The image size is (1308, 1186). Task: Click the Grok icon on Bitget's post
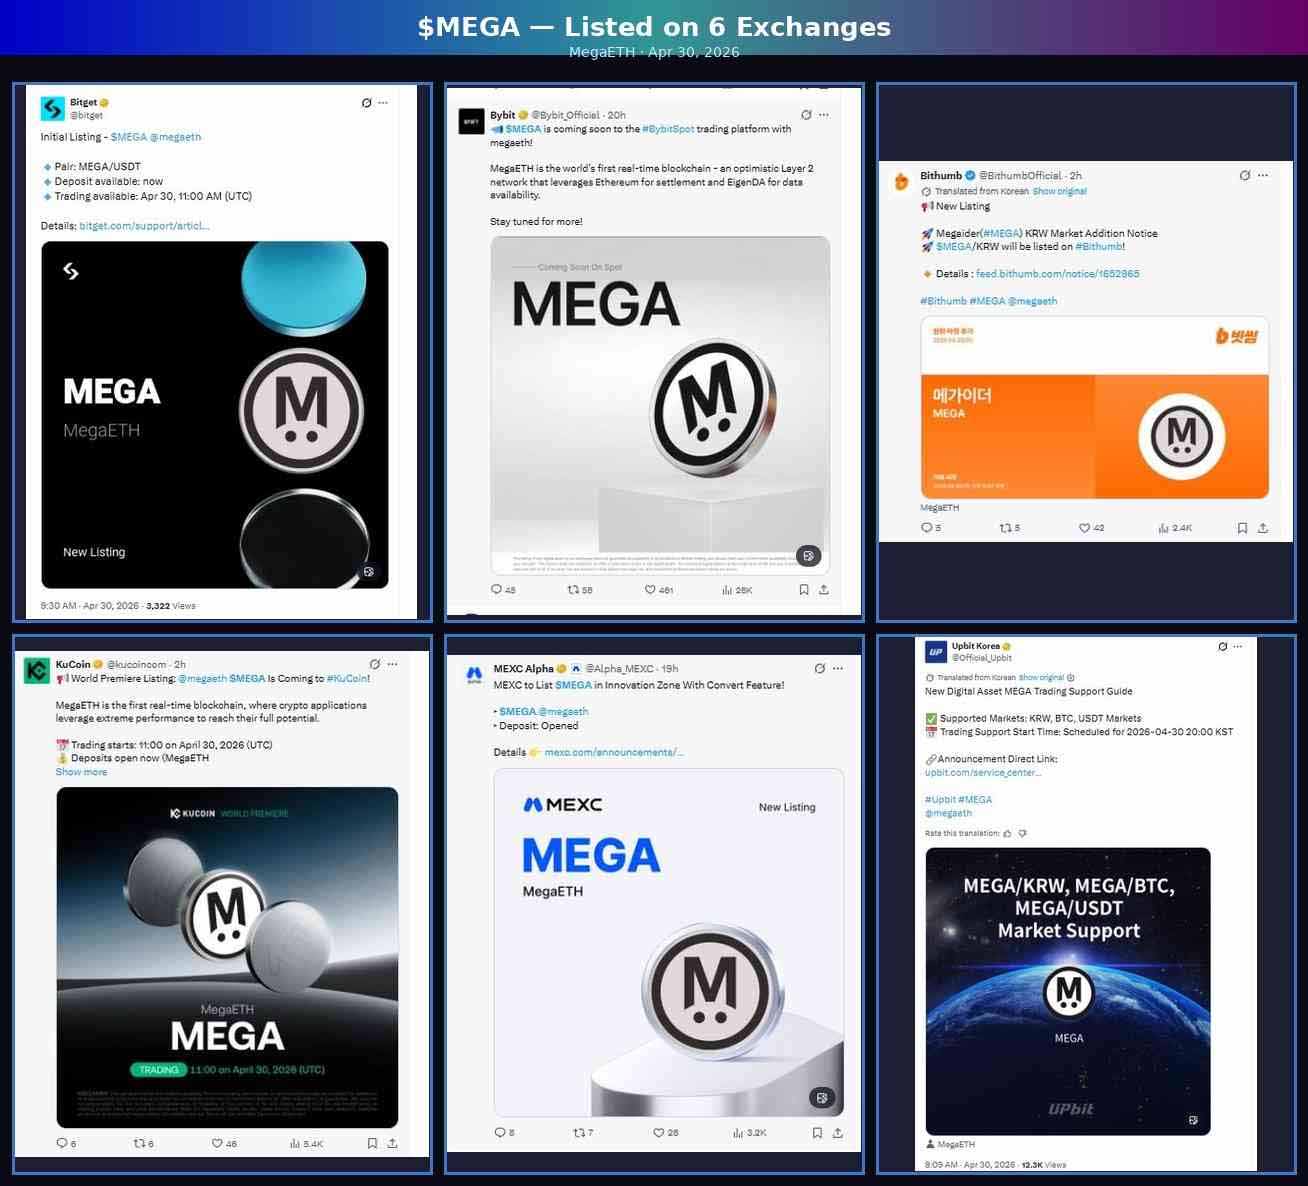367,103
